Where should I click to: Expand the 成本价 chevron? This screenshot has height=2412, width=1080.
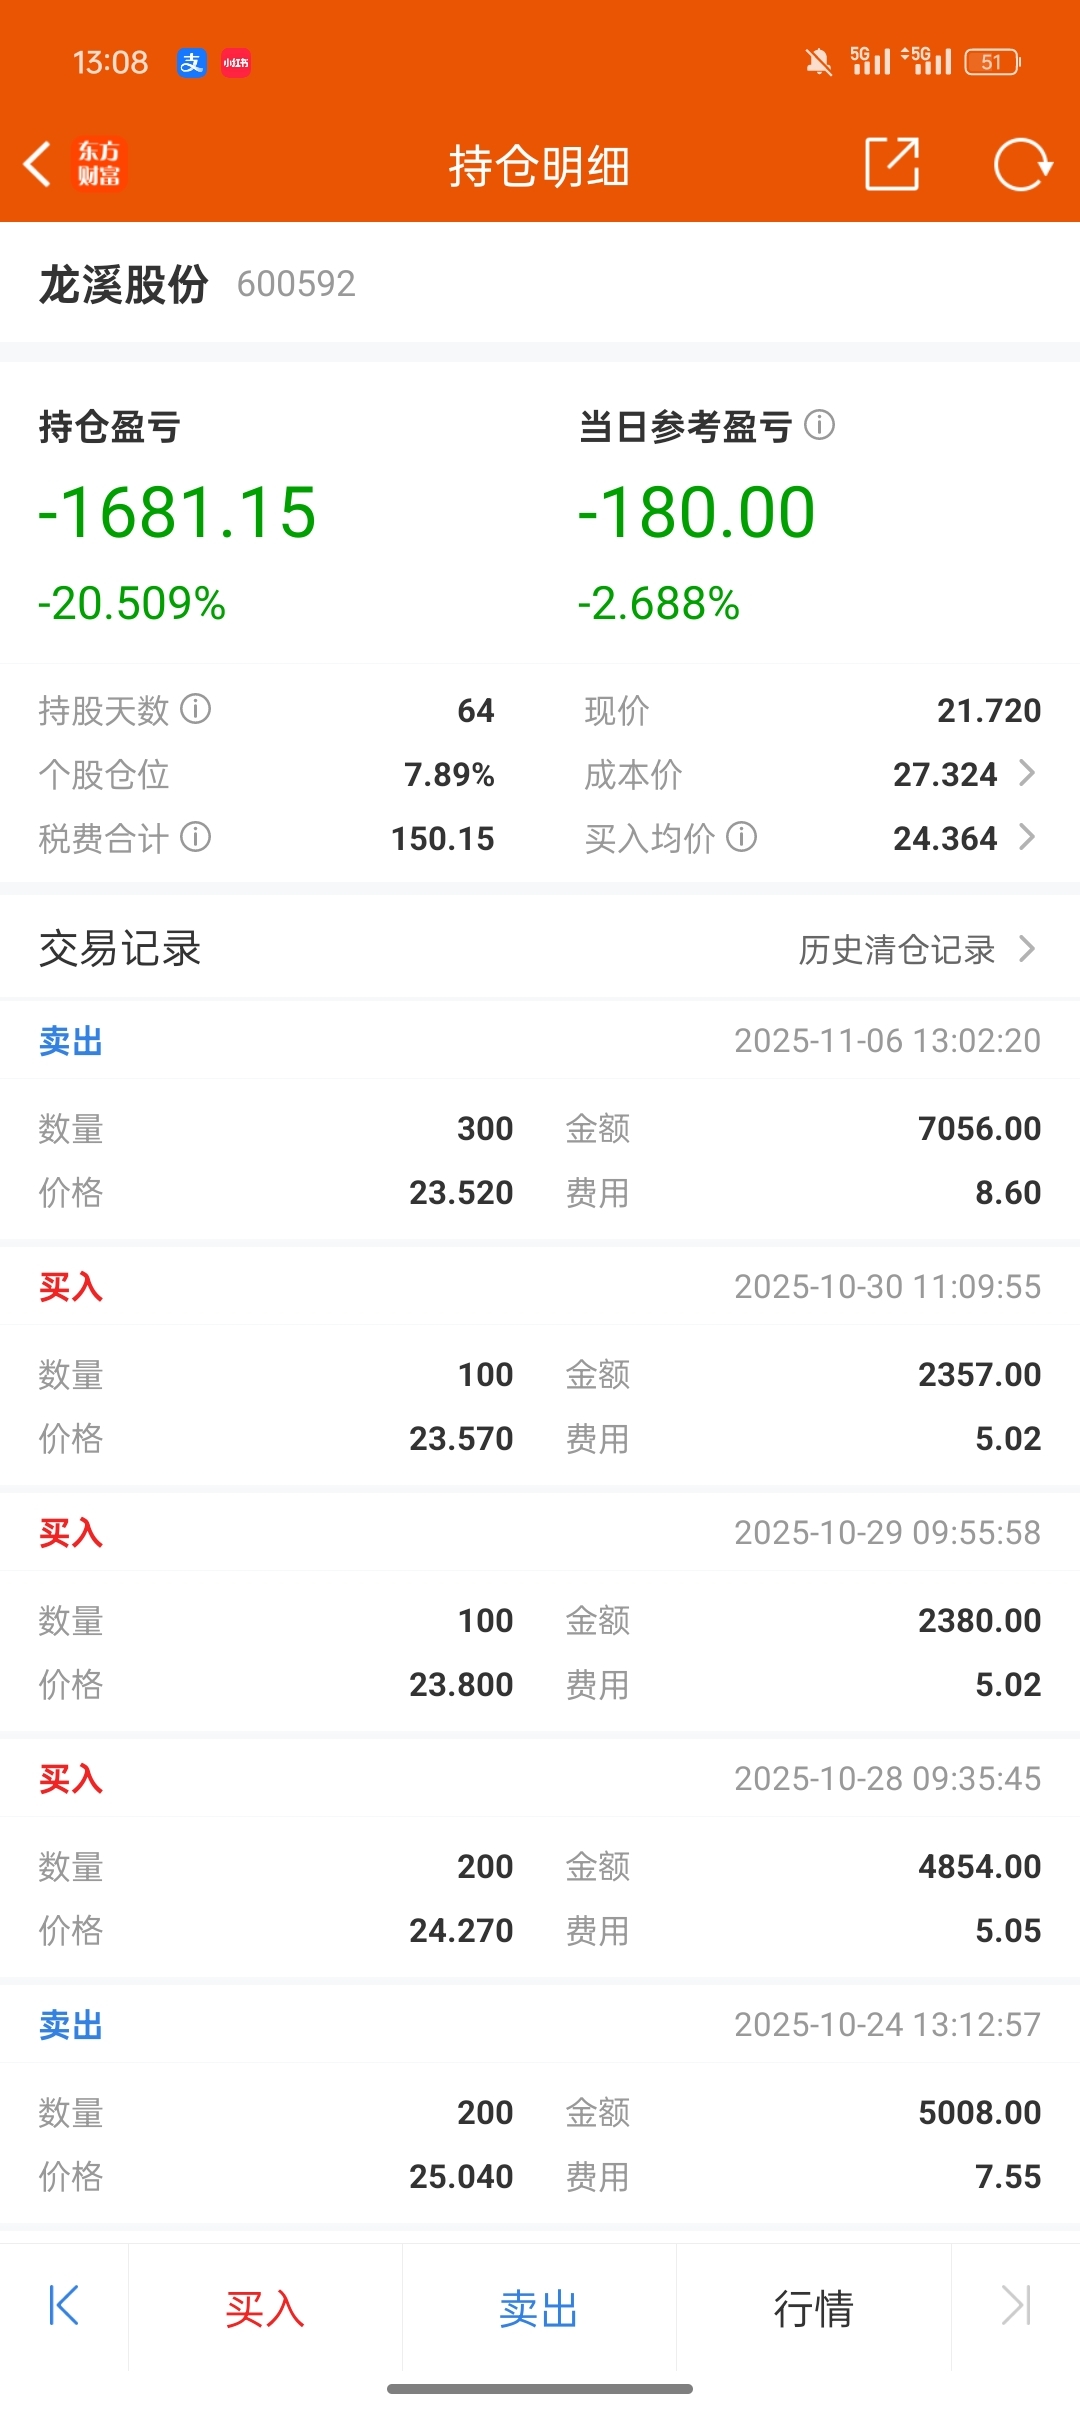(1026, 773)
